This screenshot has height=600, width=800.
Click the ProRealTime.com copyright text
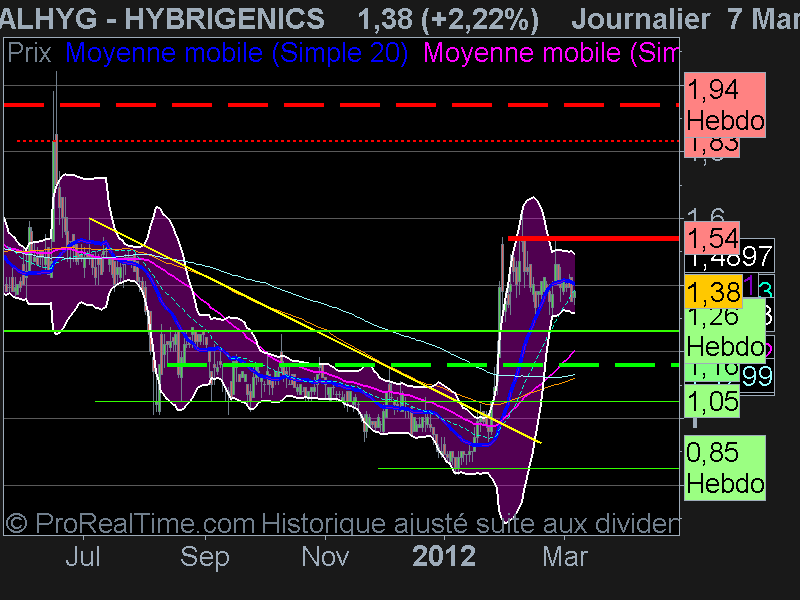(x=130, y=523)
